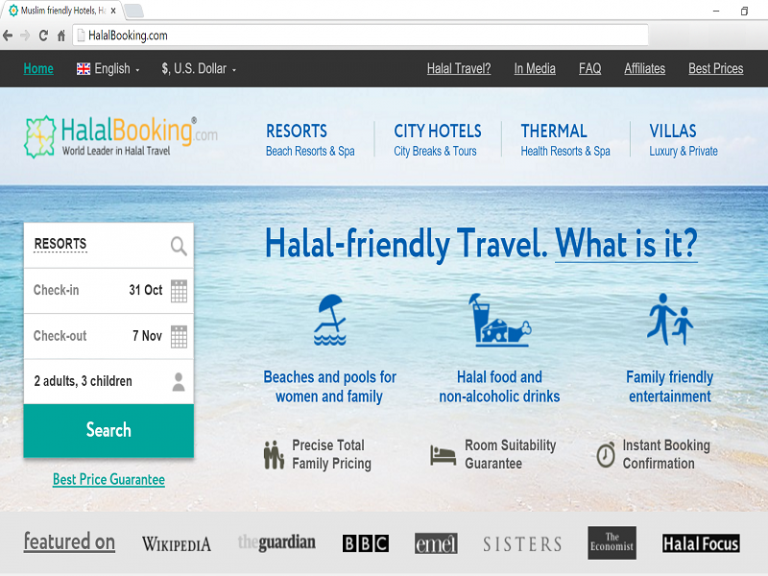
Task: Open the RESORTS category menu
Action: pyautogui.click(x=311, y=140)
